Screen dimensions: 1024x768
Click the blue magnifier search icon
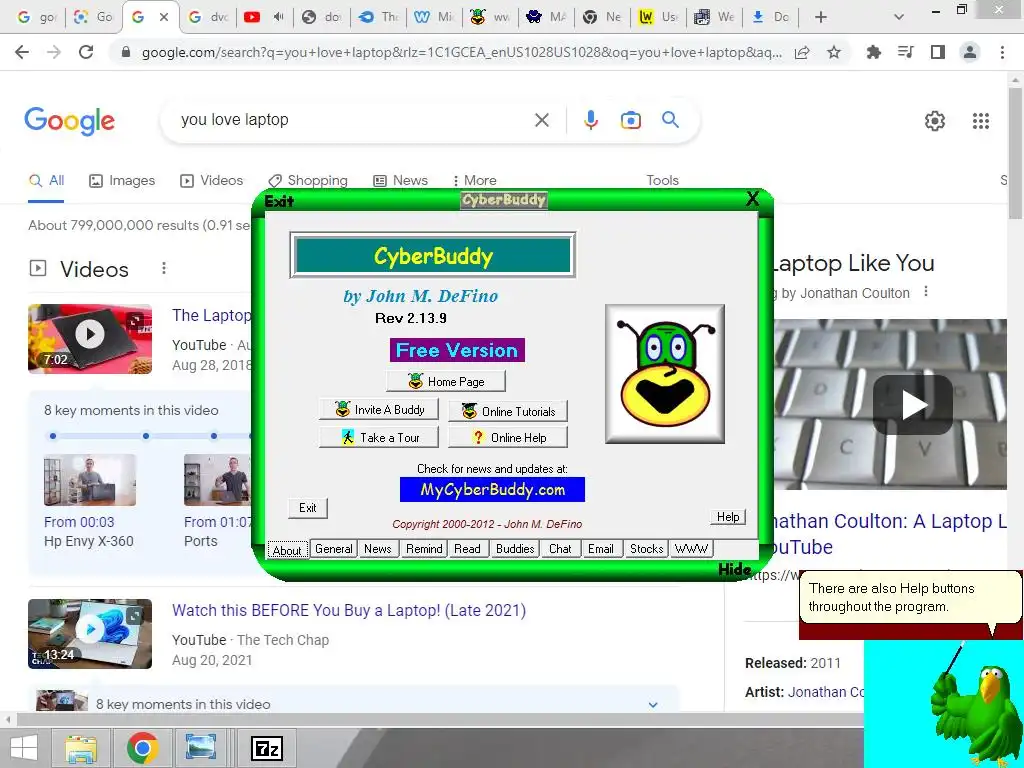point(670,120)
